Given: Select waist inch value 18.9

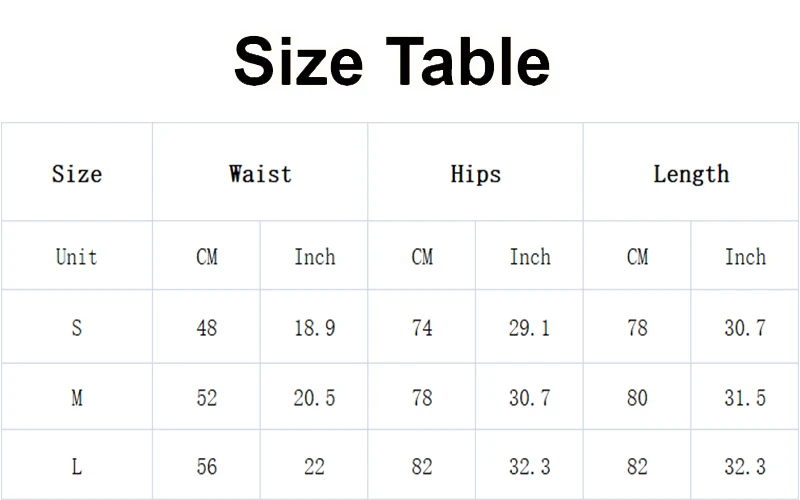Looking at the screenshot, I should (314, 327).
